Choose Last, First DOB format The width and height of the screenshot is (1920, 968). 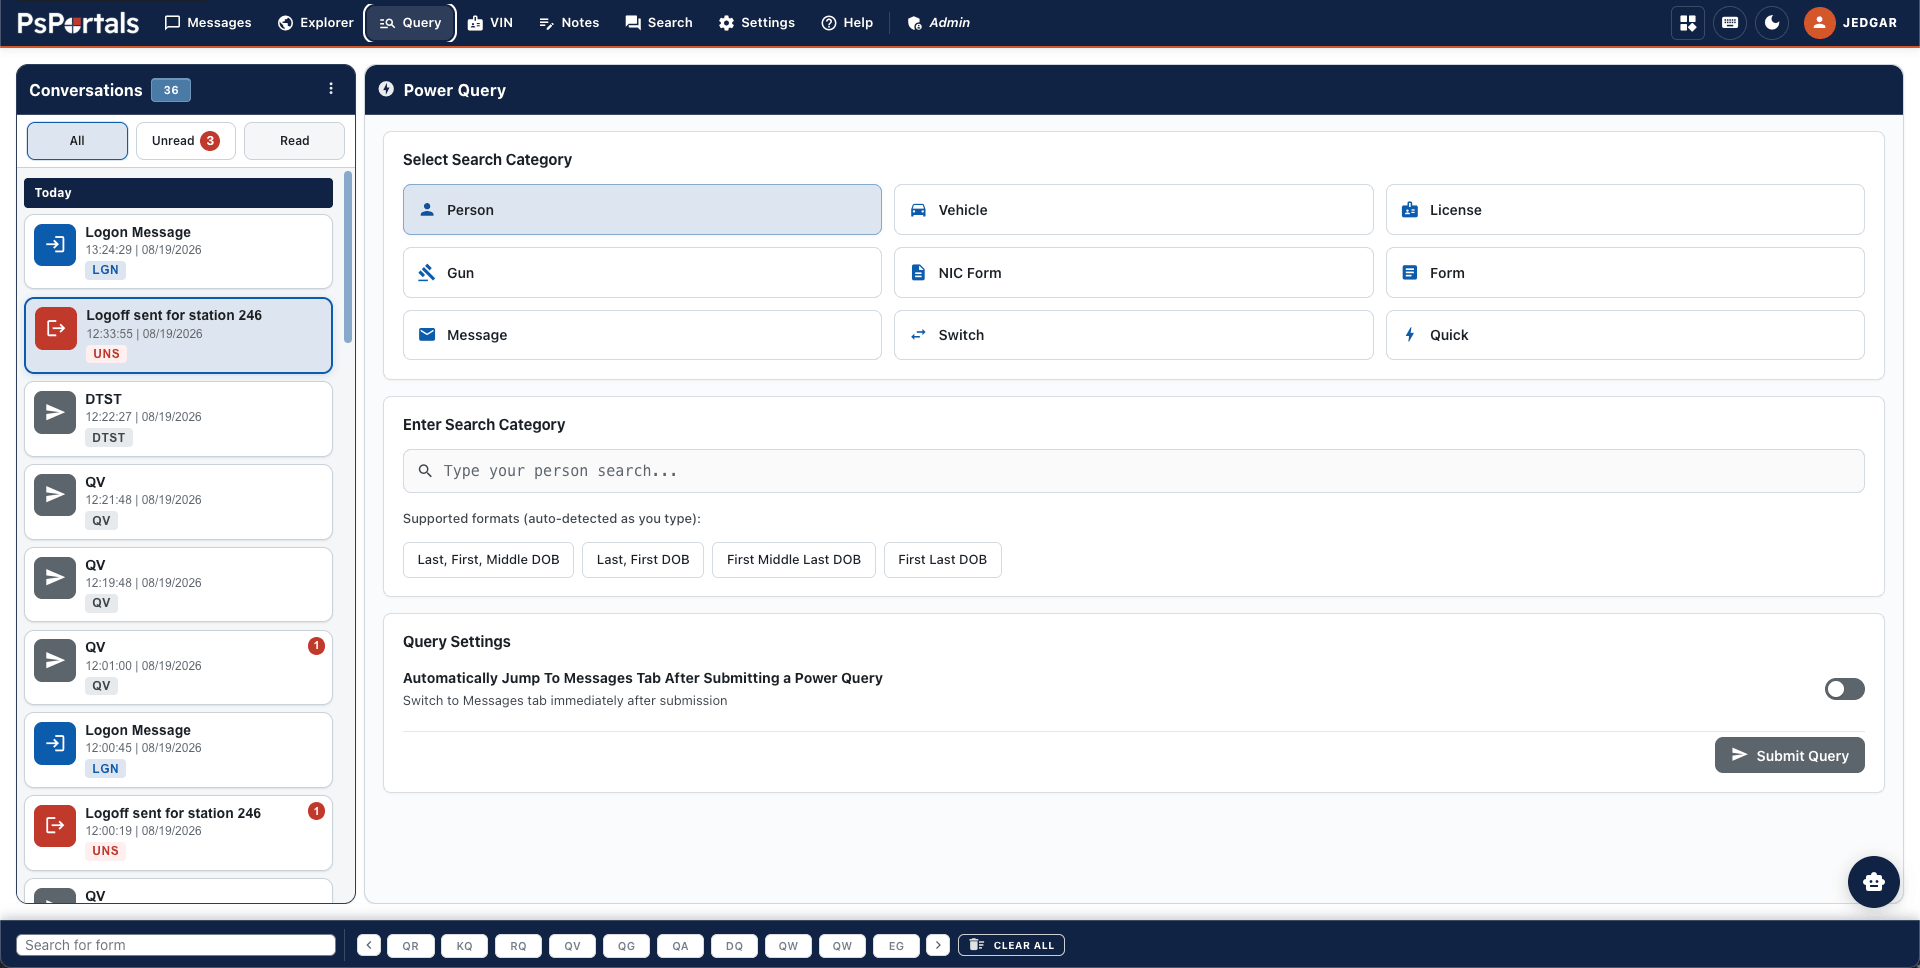(x=643, y=560)
